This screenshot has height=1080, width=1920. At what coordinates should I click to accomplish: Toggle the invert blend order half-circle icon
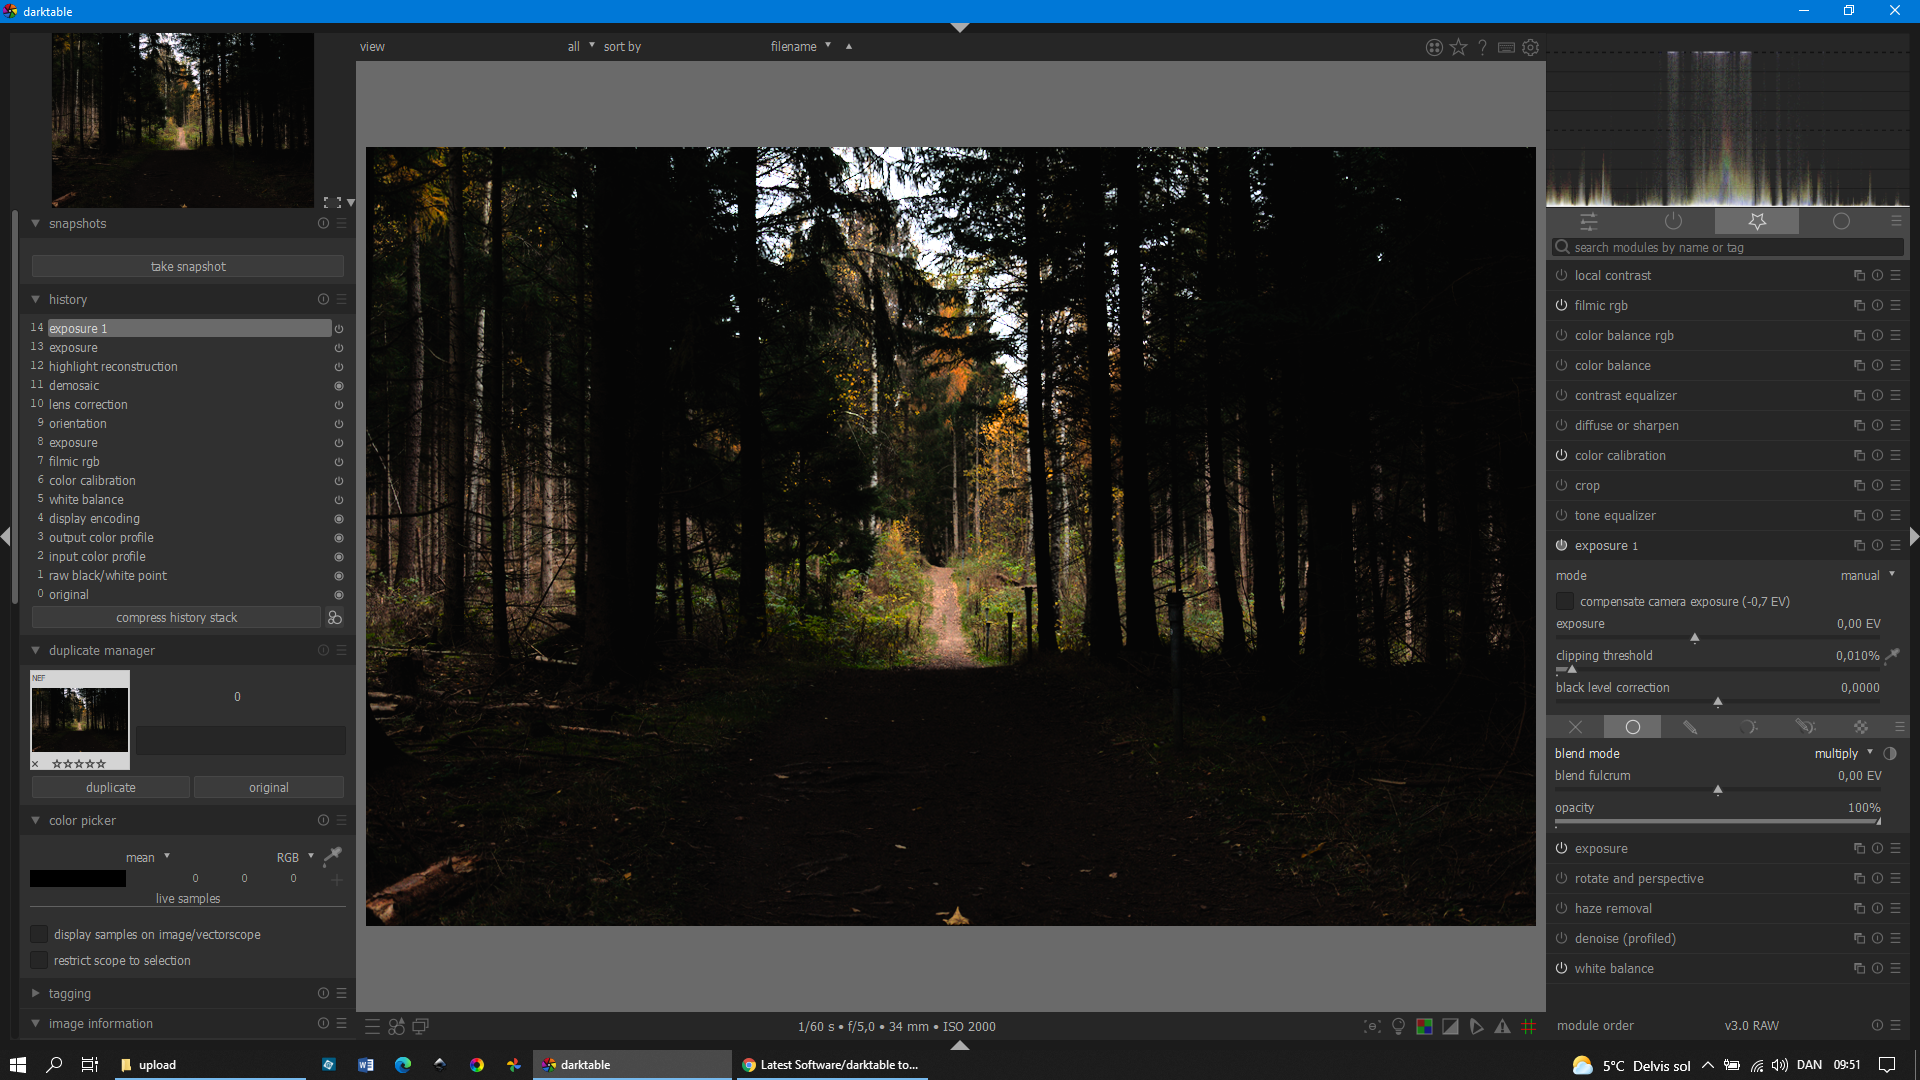1890,753
